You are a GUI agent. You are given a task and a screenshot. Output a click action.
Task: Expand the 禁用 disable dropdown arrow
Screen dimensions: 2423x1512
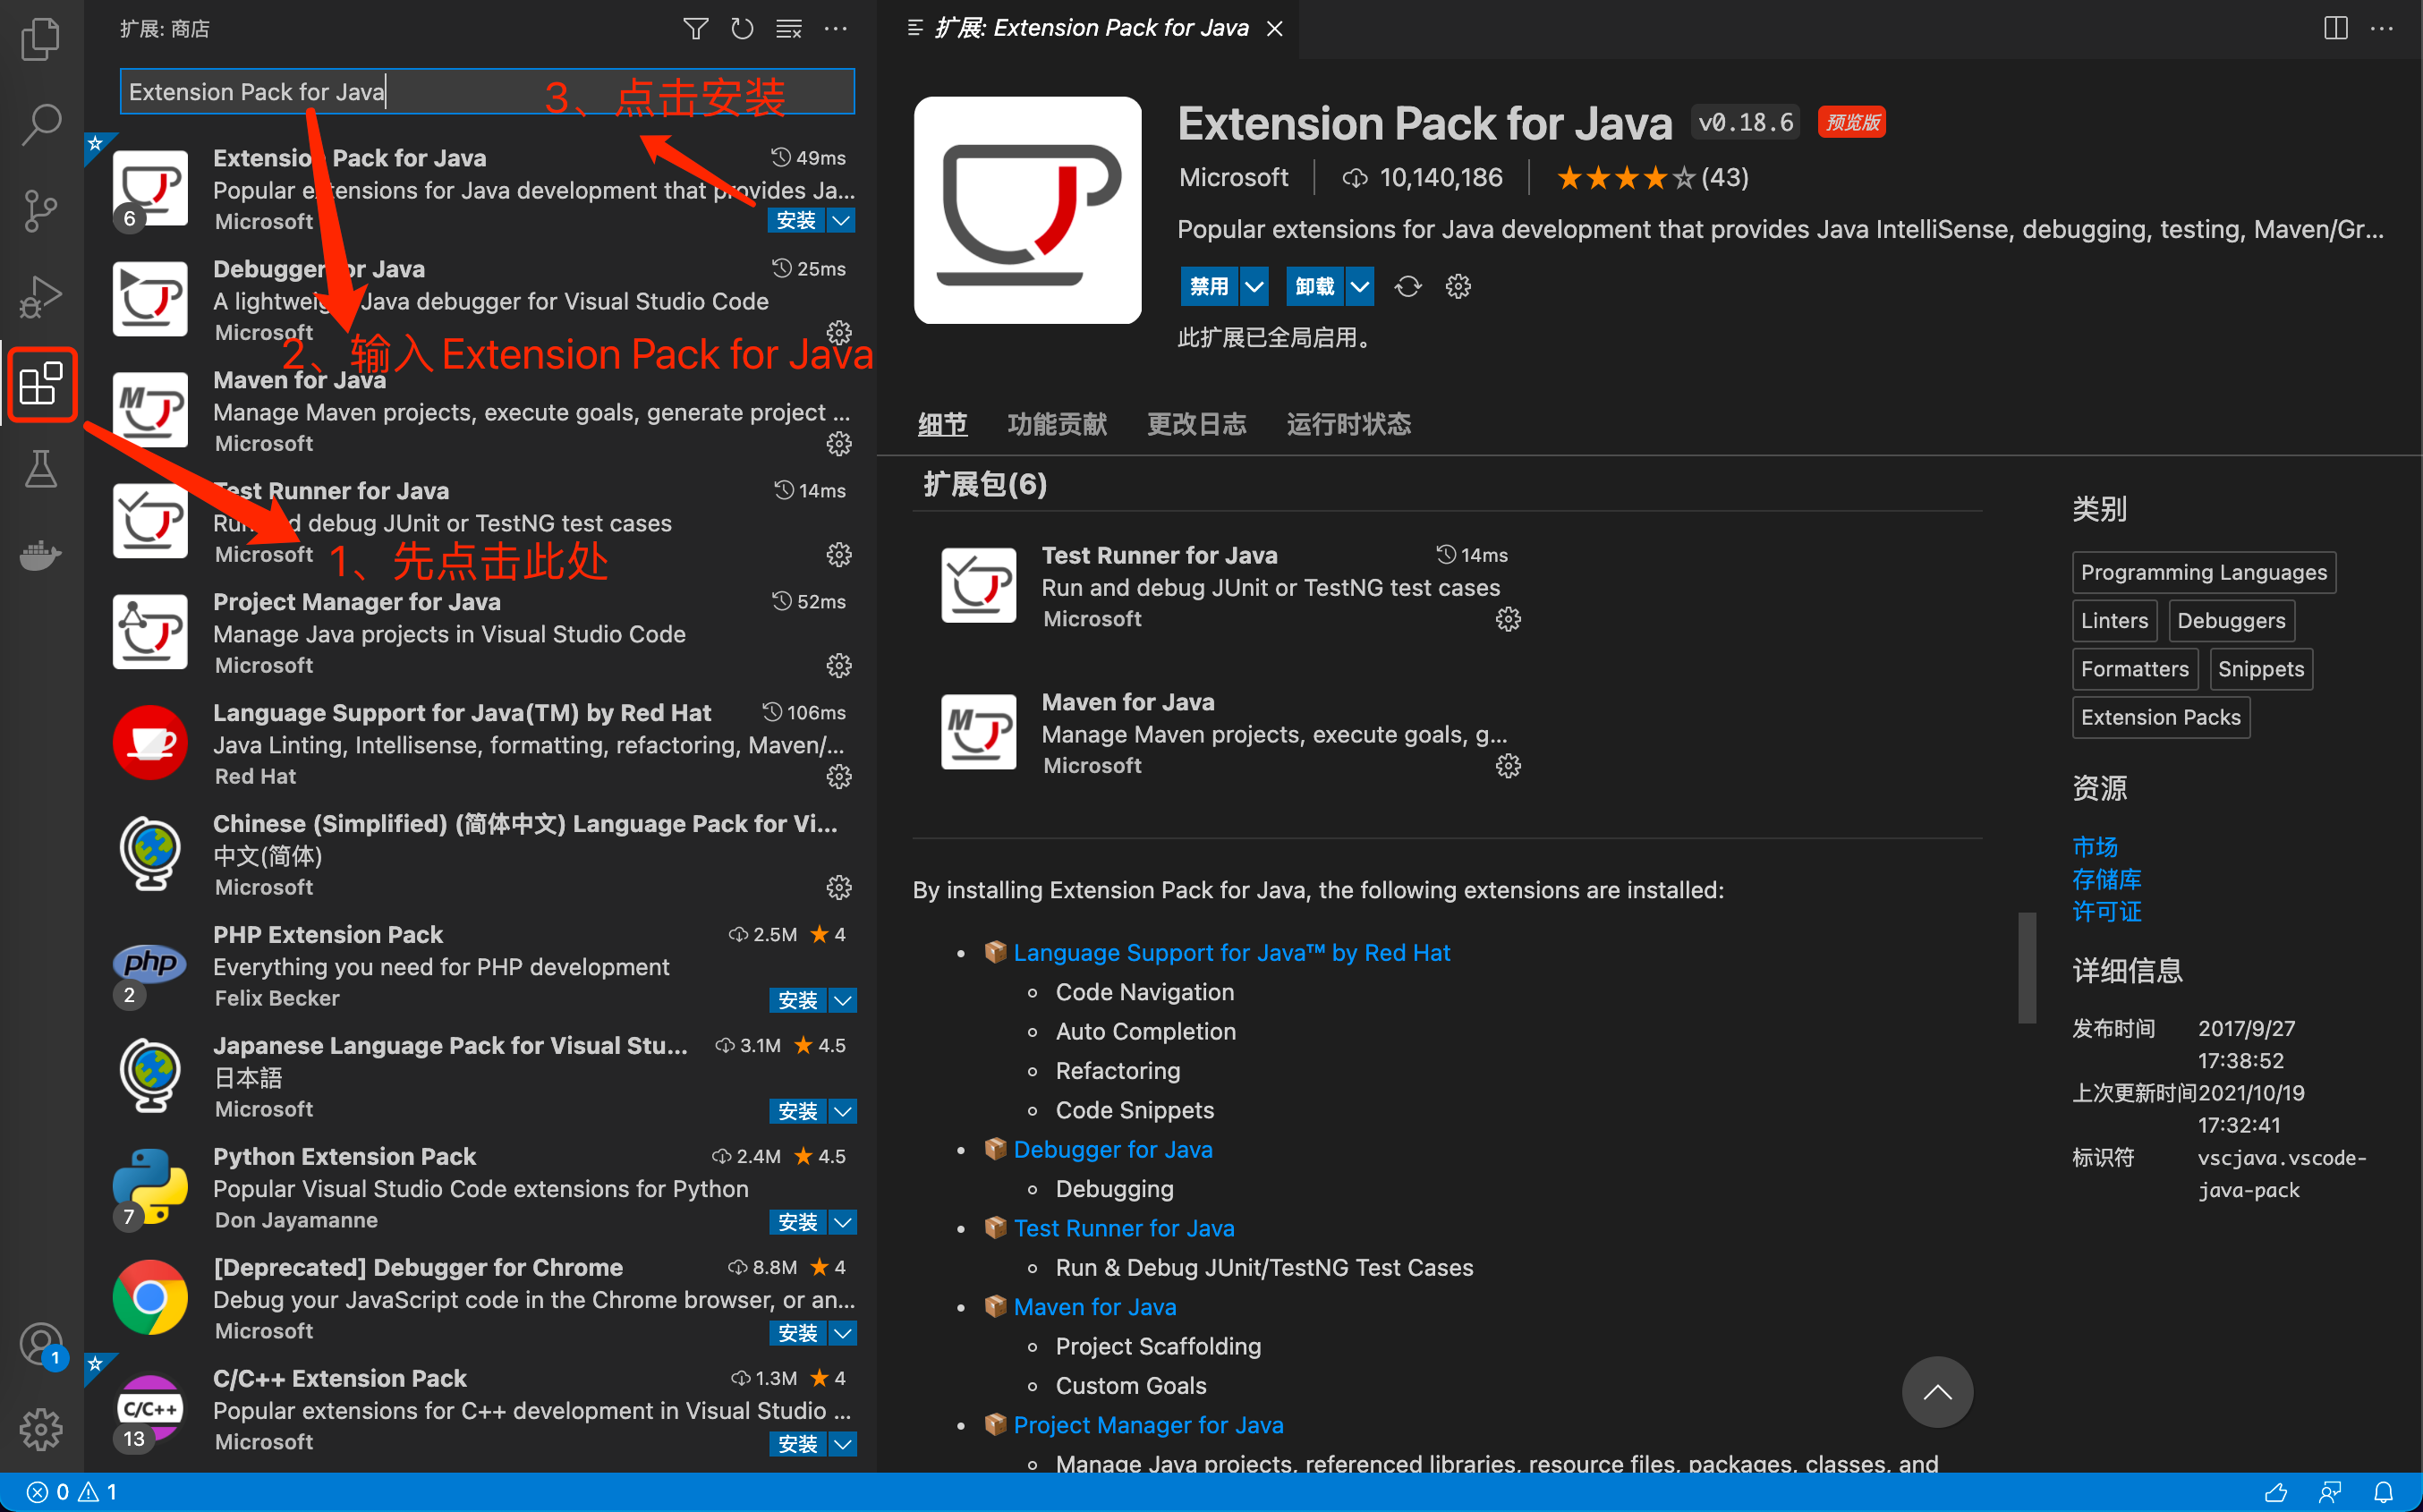[1254, 286]
